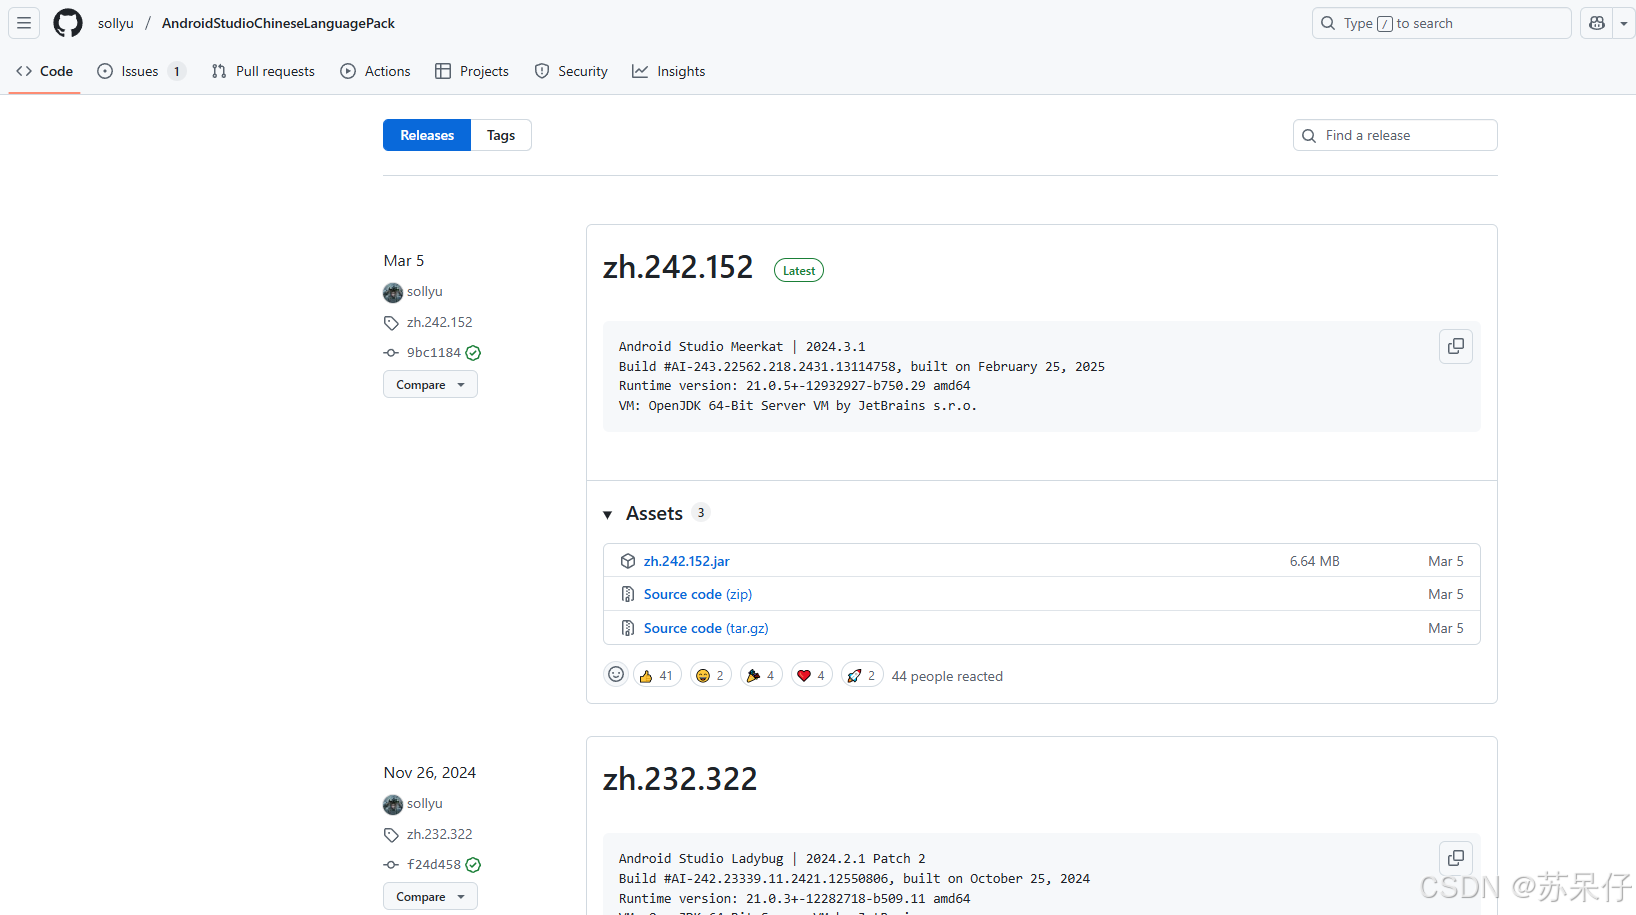This screenshot has height=915, width=1636.
Task: Click the Latest badge
Action: pos(799,270)
